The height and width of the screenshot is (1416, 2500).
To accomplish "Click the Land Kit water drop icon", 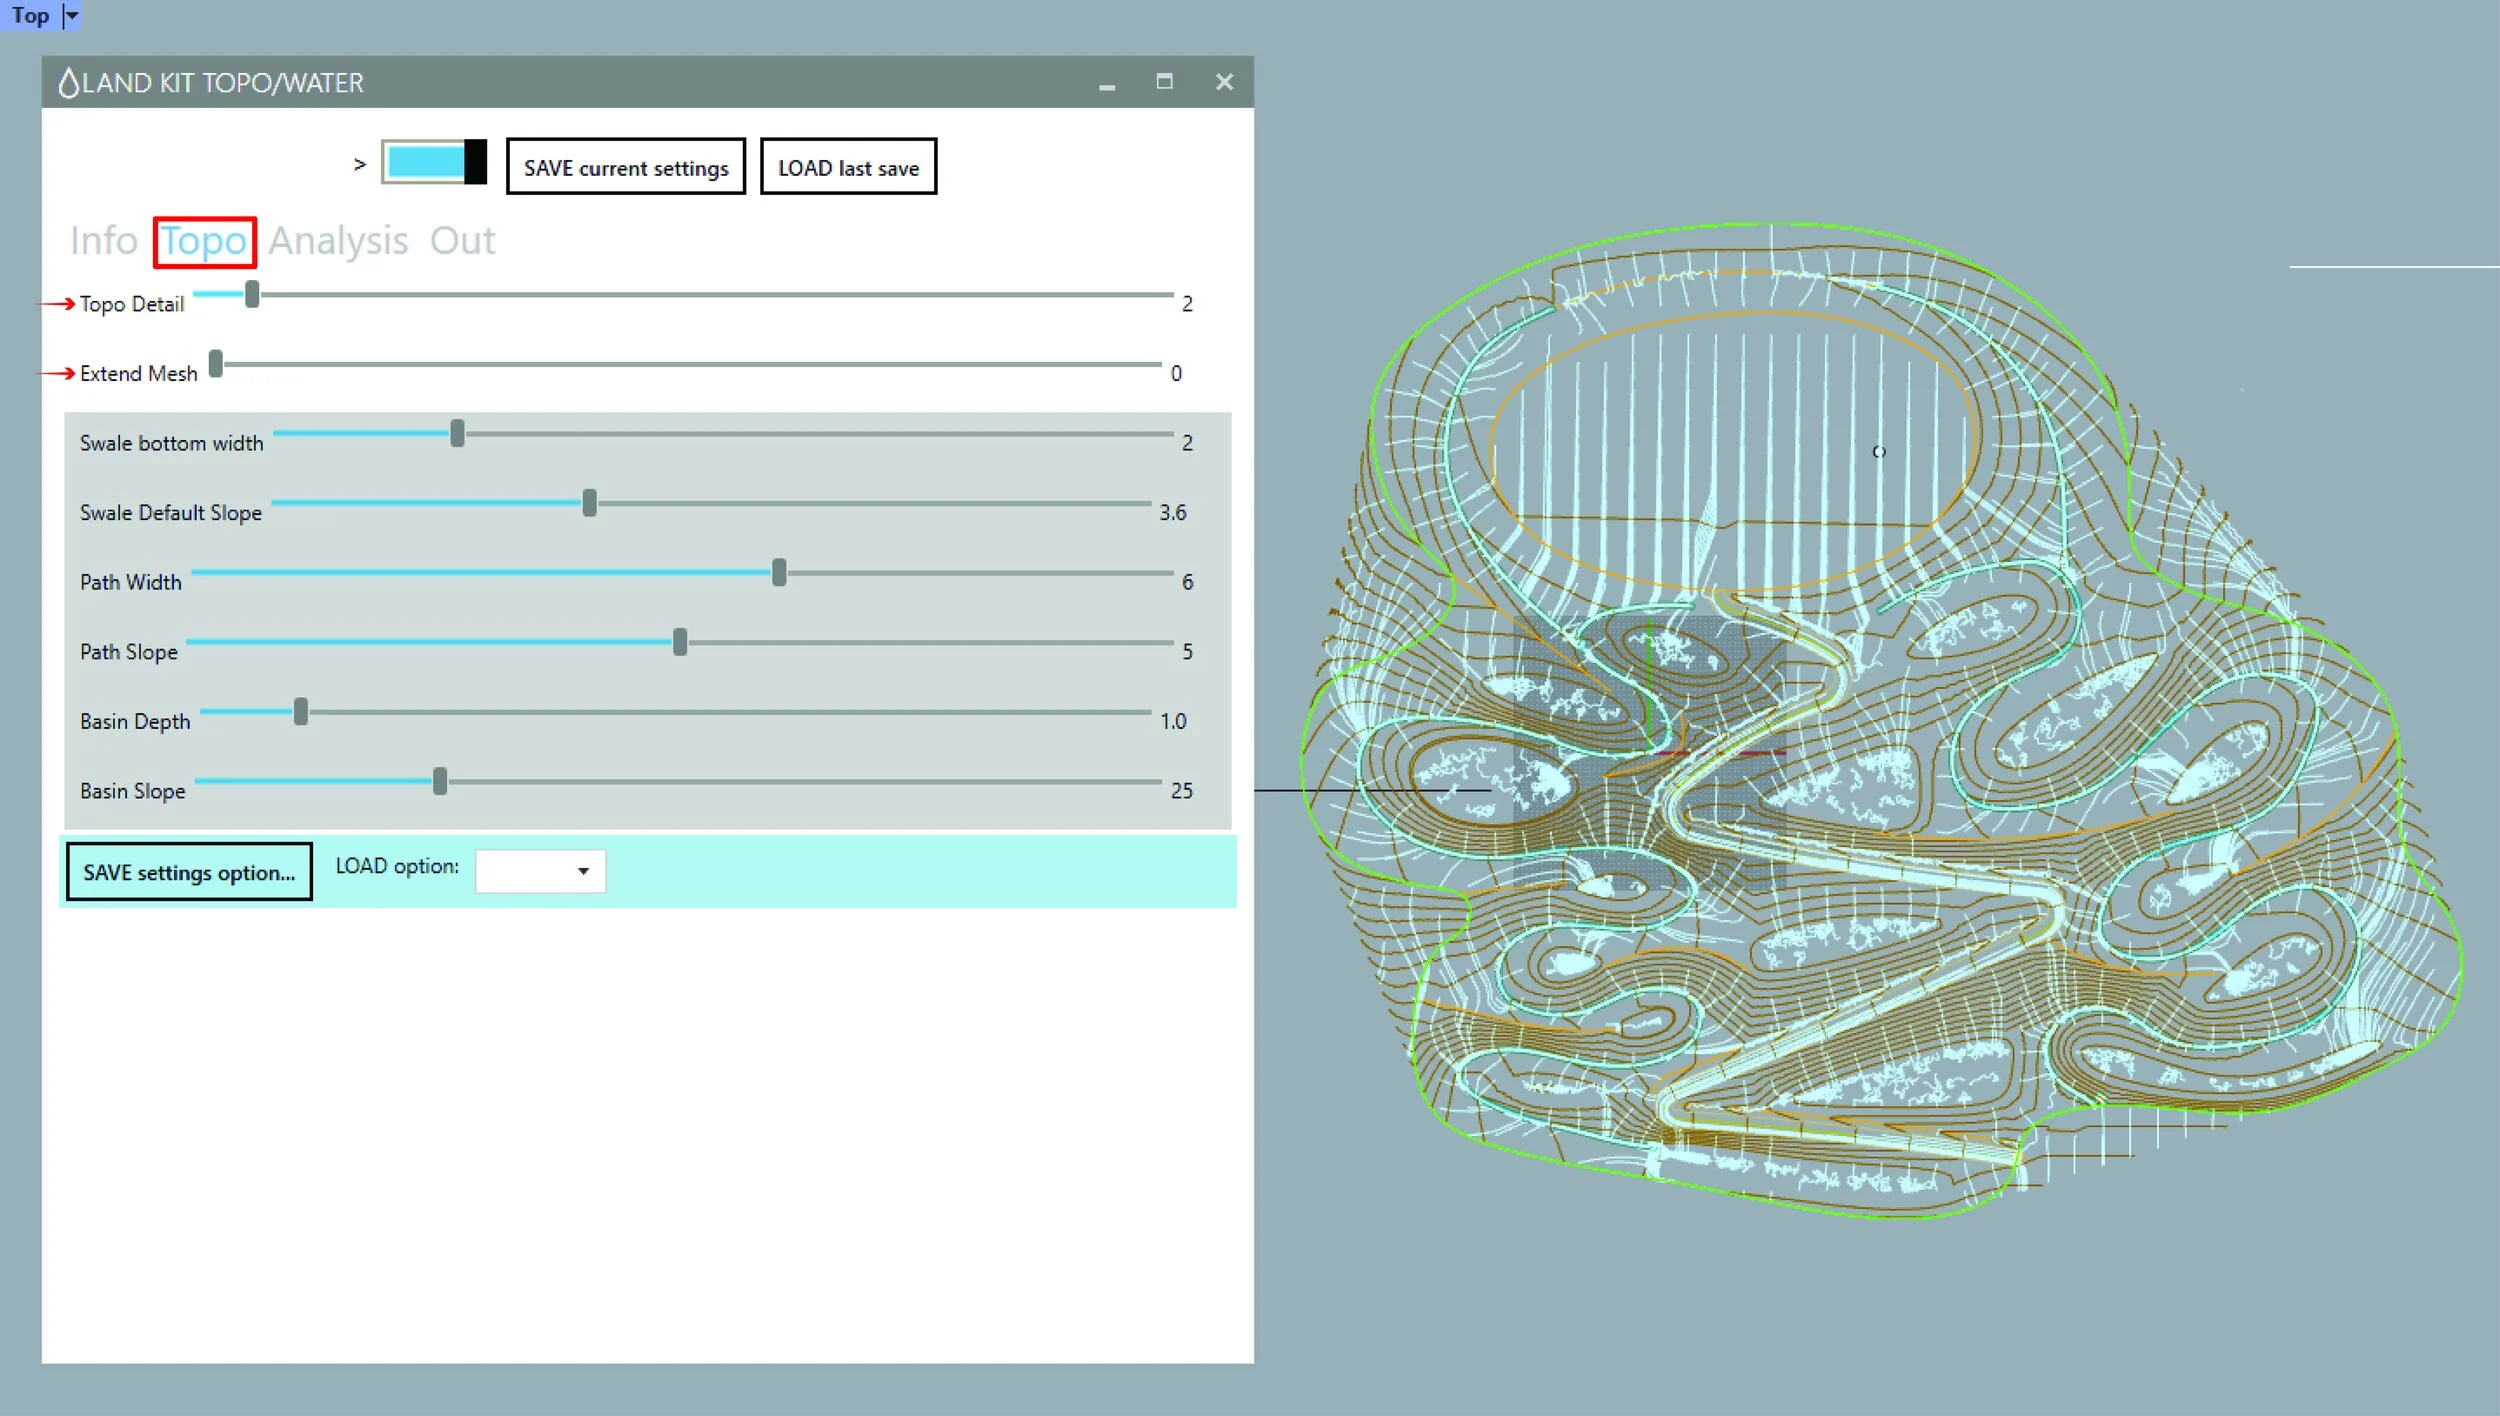I will [x=68, y=83].
